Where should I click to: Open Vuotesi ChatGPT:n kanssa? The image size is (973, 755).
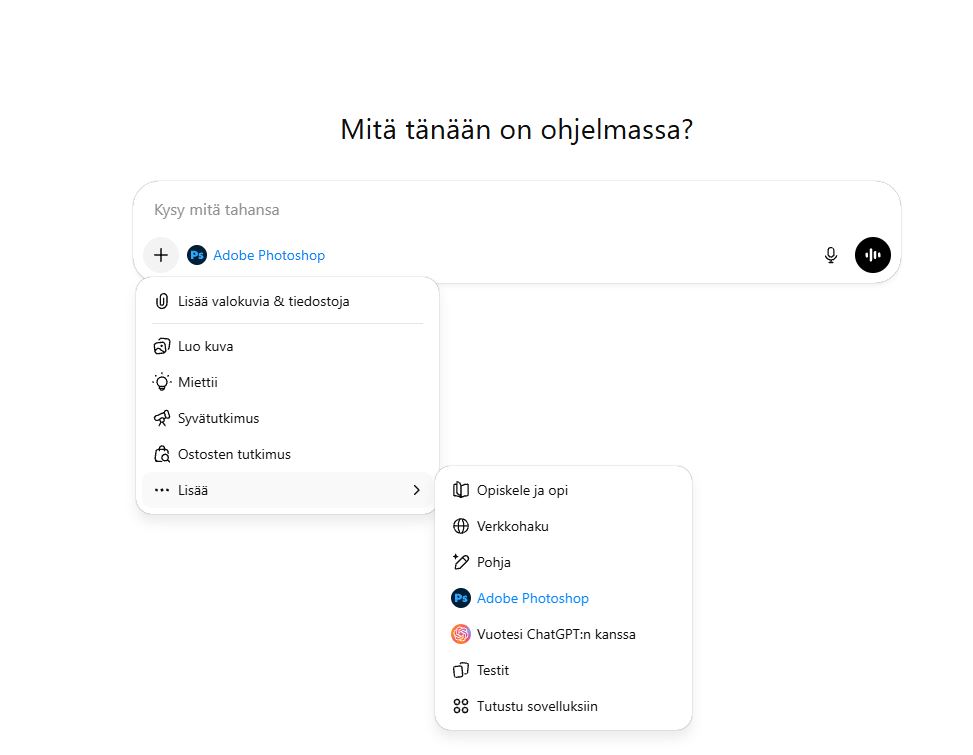[556, 634]
